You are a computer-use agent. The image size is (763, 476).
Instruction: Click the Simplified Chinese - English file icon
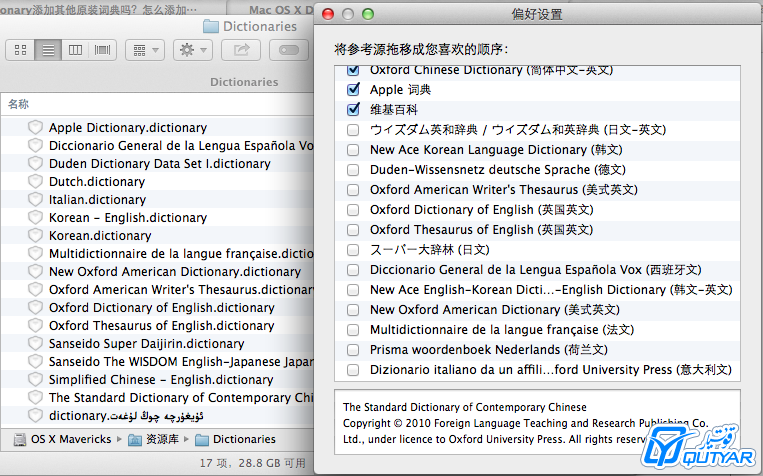click(35, 380)
